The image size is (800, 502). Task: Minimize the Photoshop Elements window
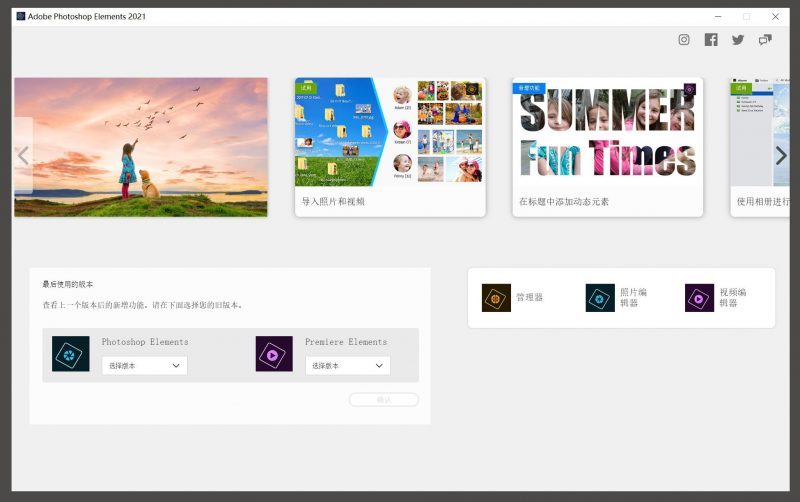[x=718, y=16]
